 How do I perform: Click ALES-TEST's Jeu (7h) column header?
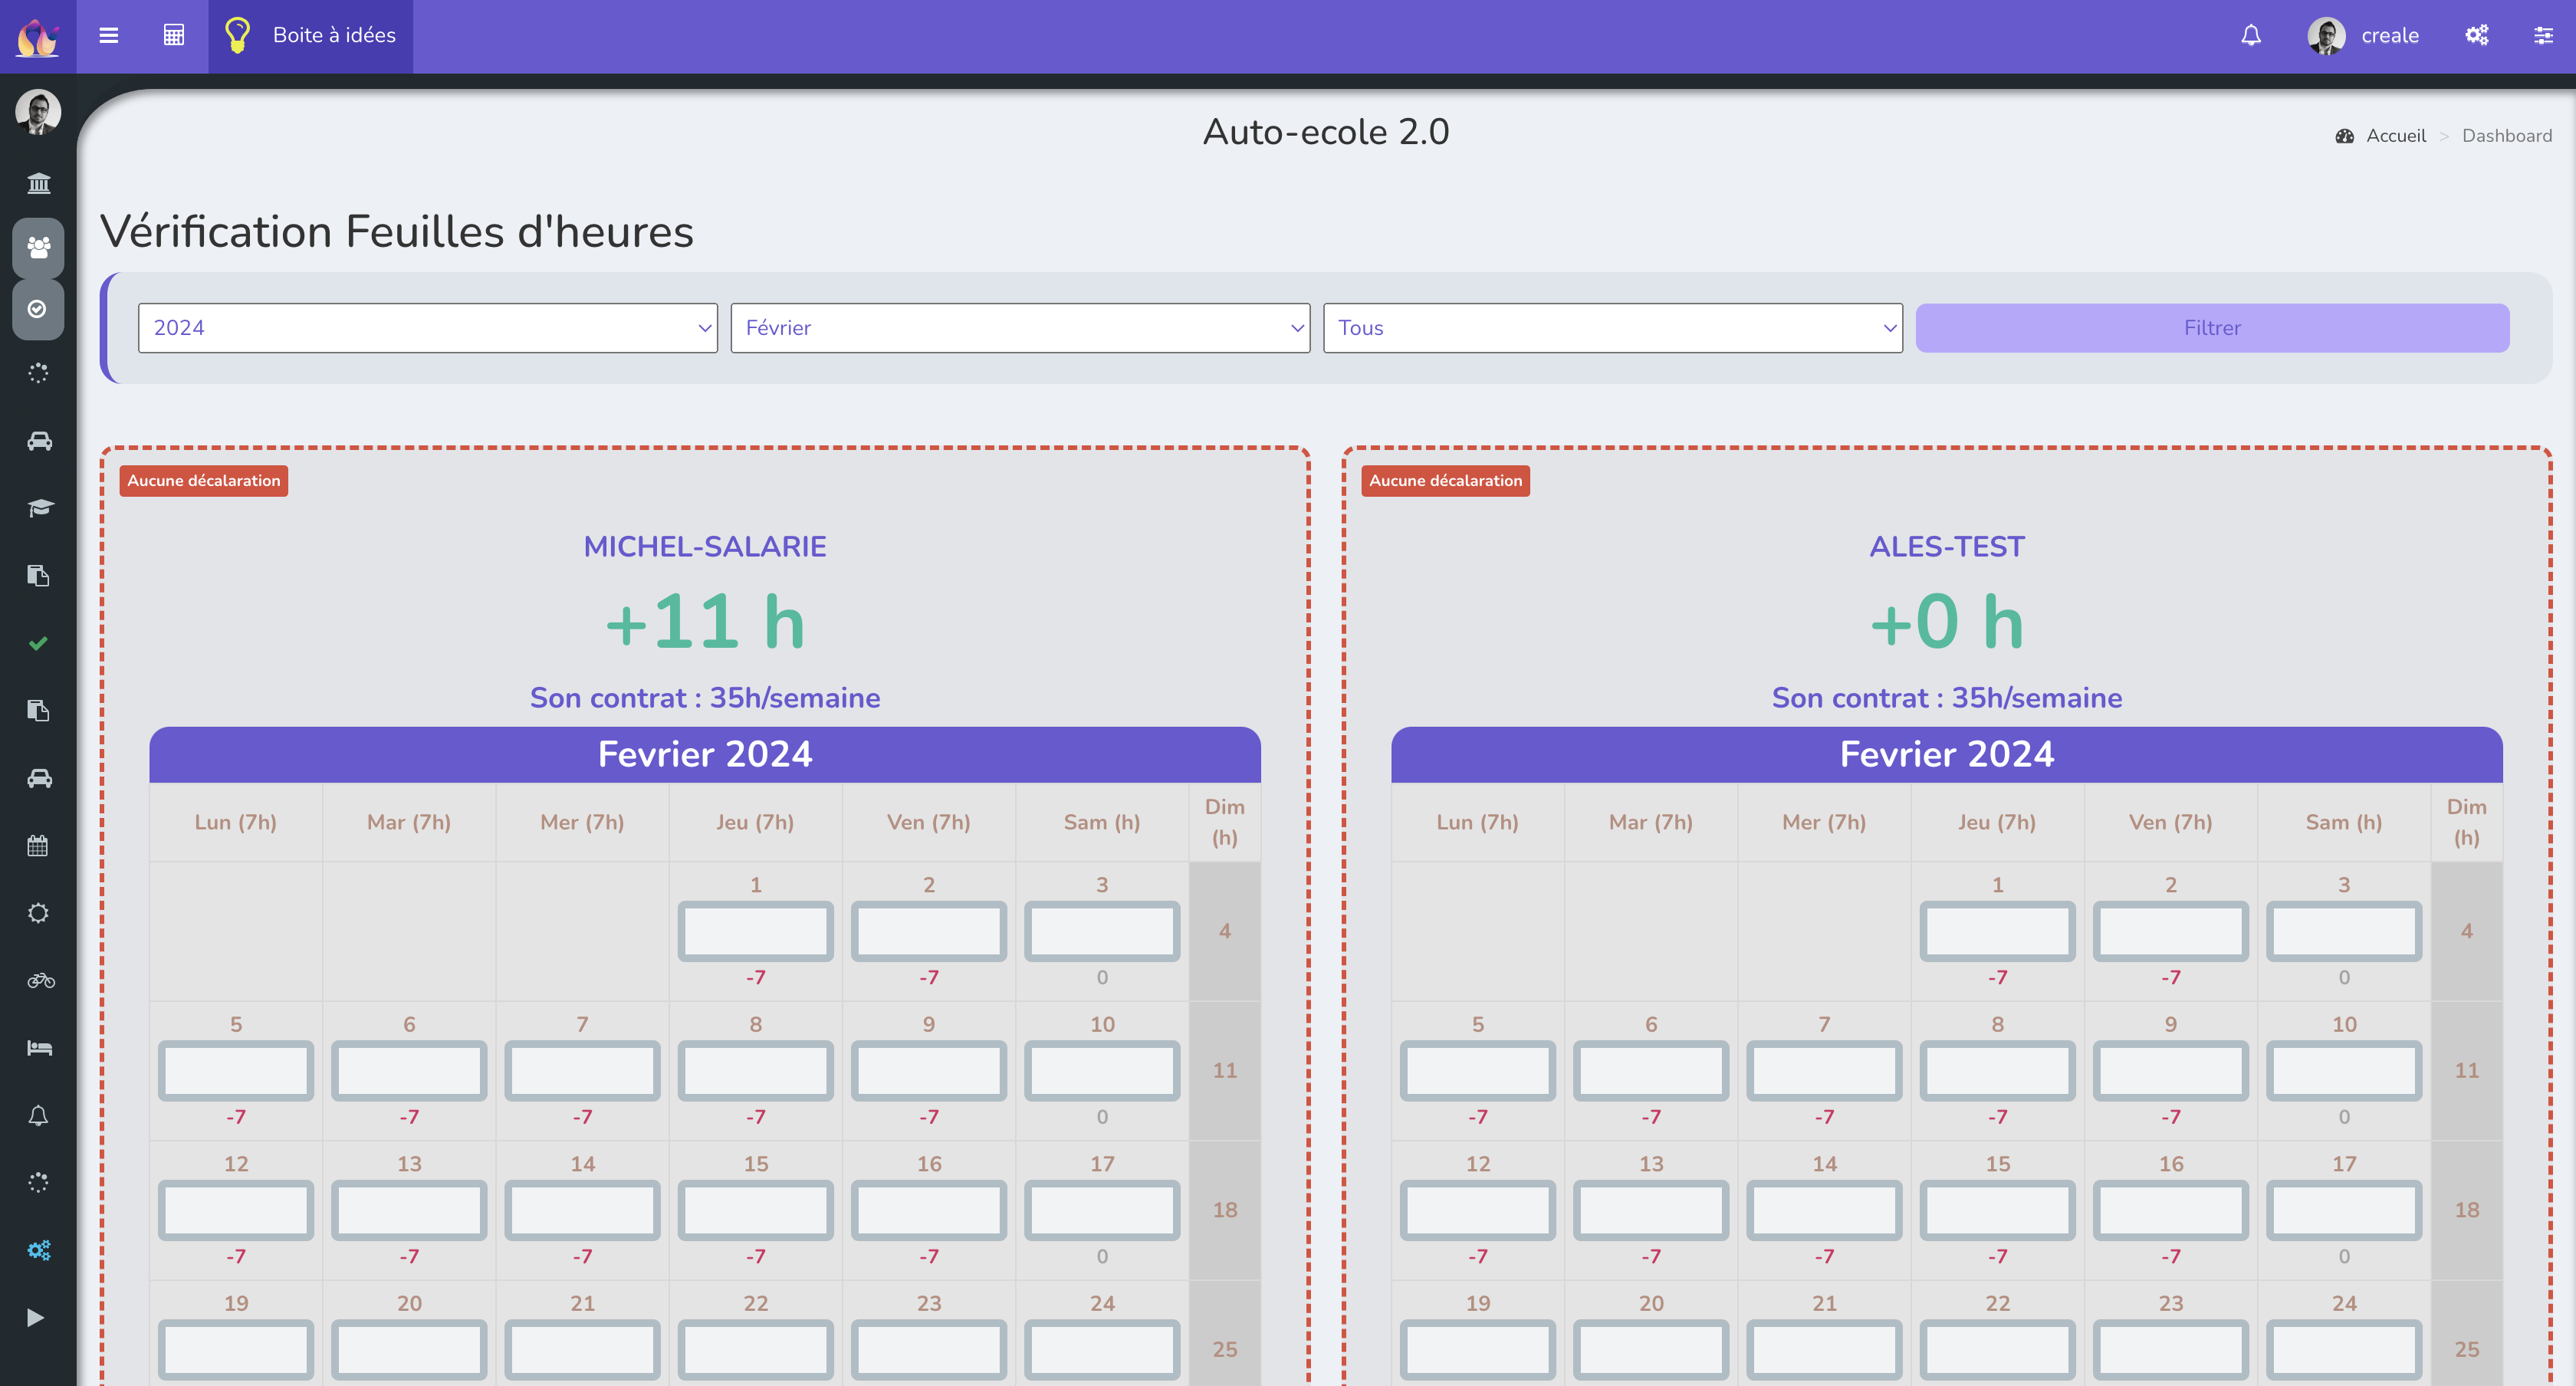pos(1997,822)
